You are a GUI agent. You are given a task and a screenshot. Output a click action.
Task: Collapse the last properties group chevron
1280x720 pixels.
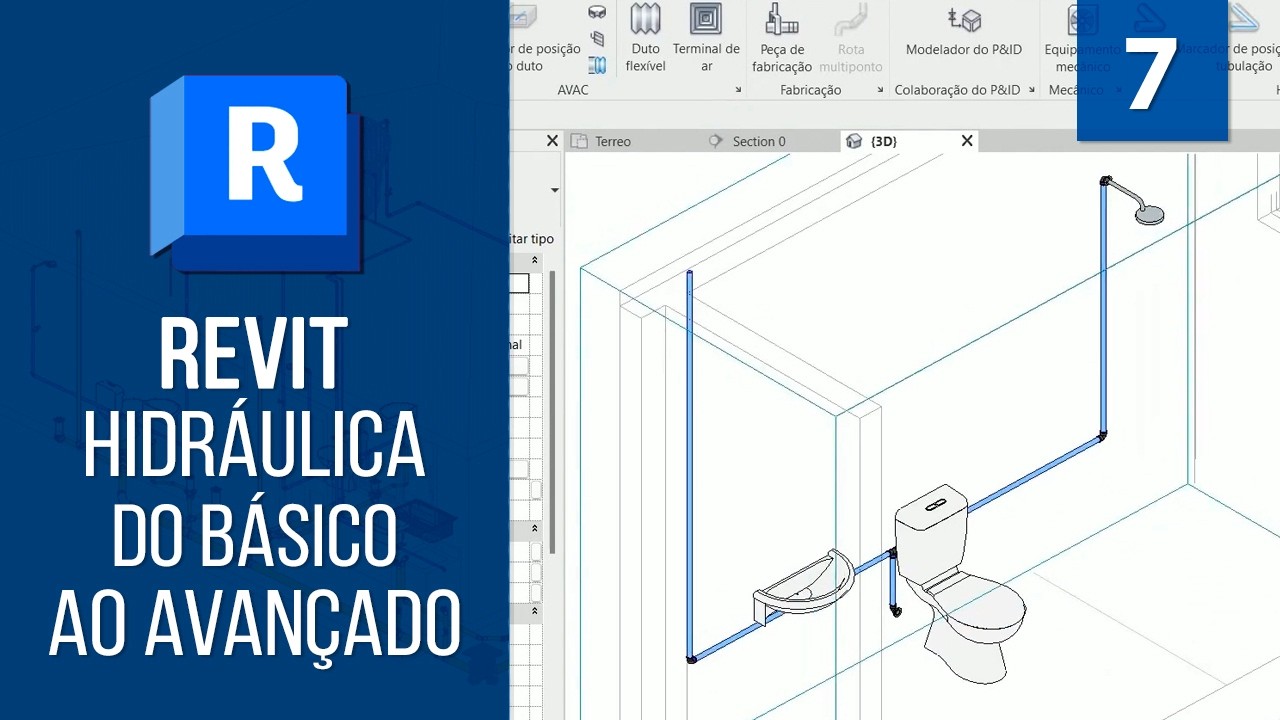(535, 610)
